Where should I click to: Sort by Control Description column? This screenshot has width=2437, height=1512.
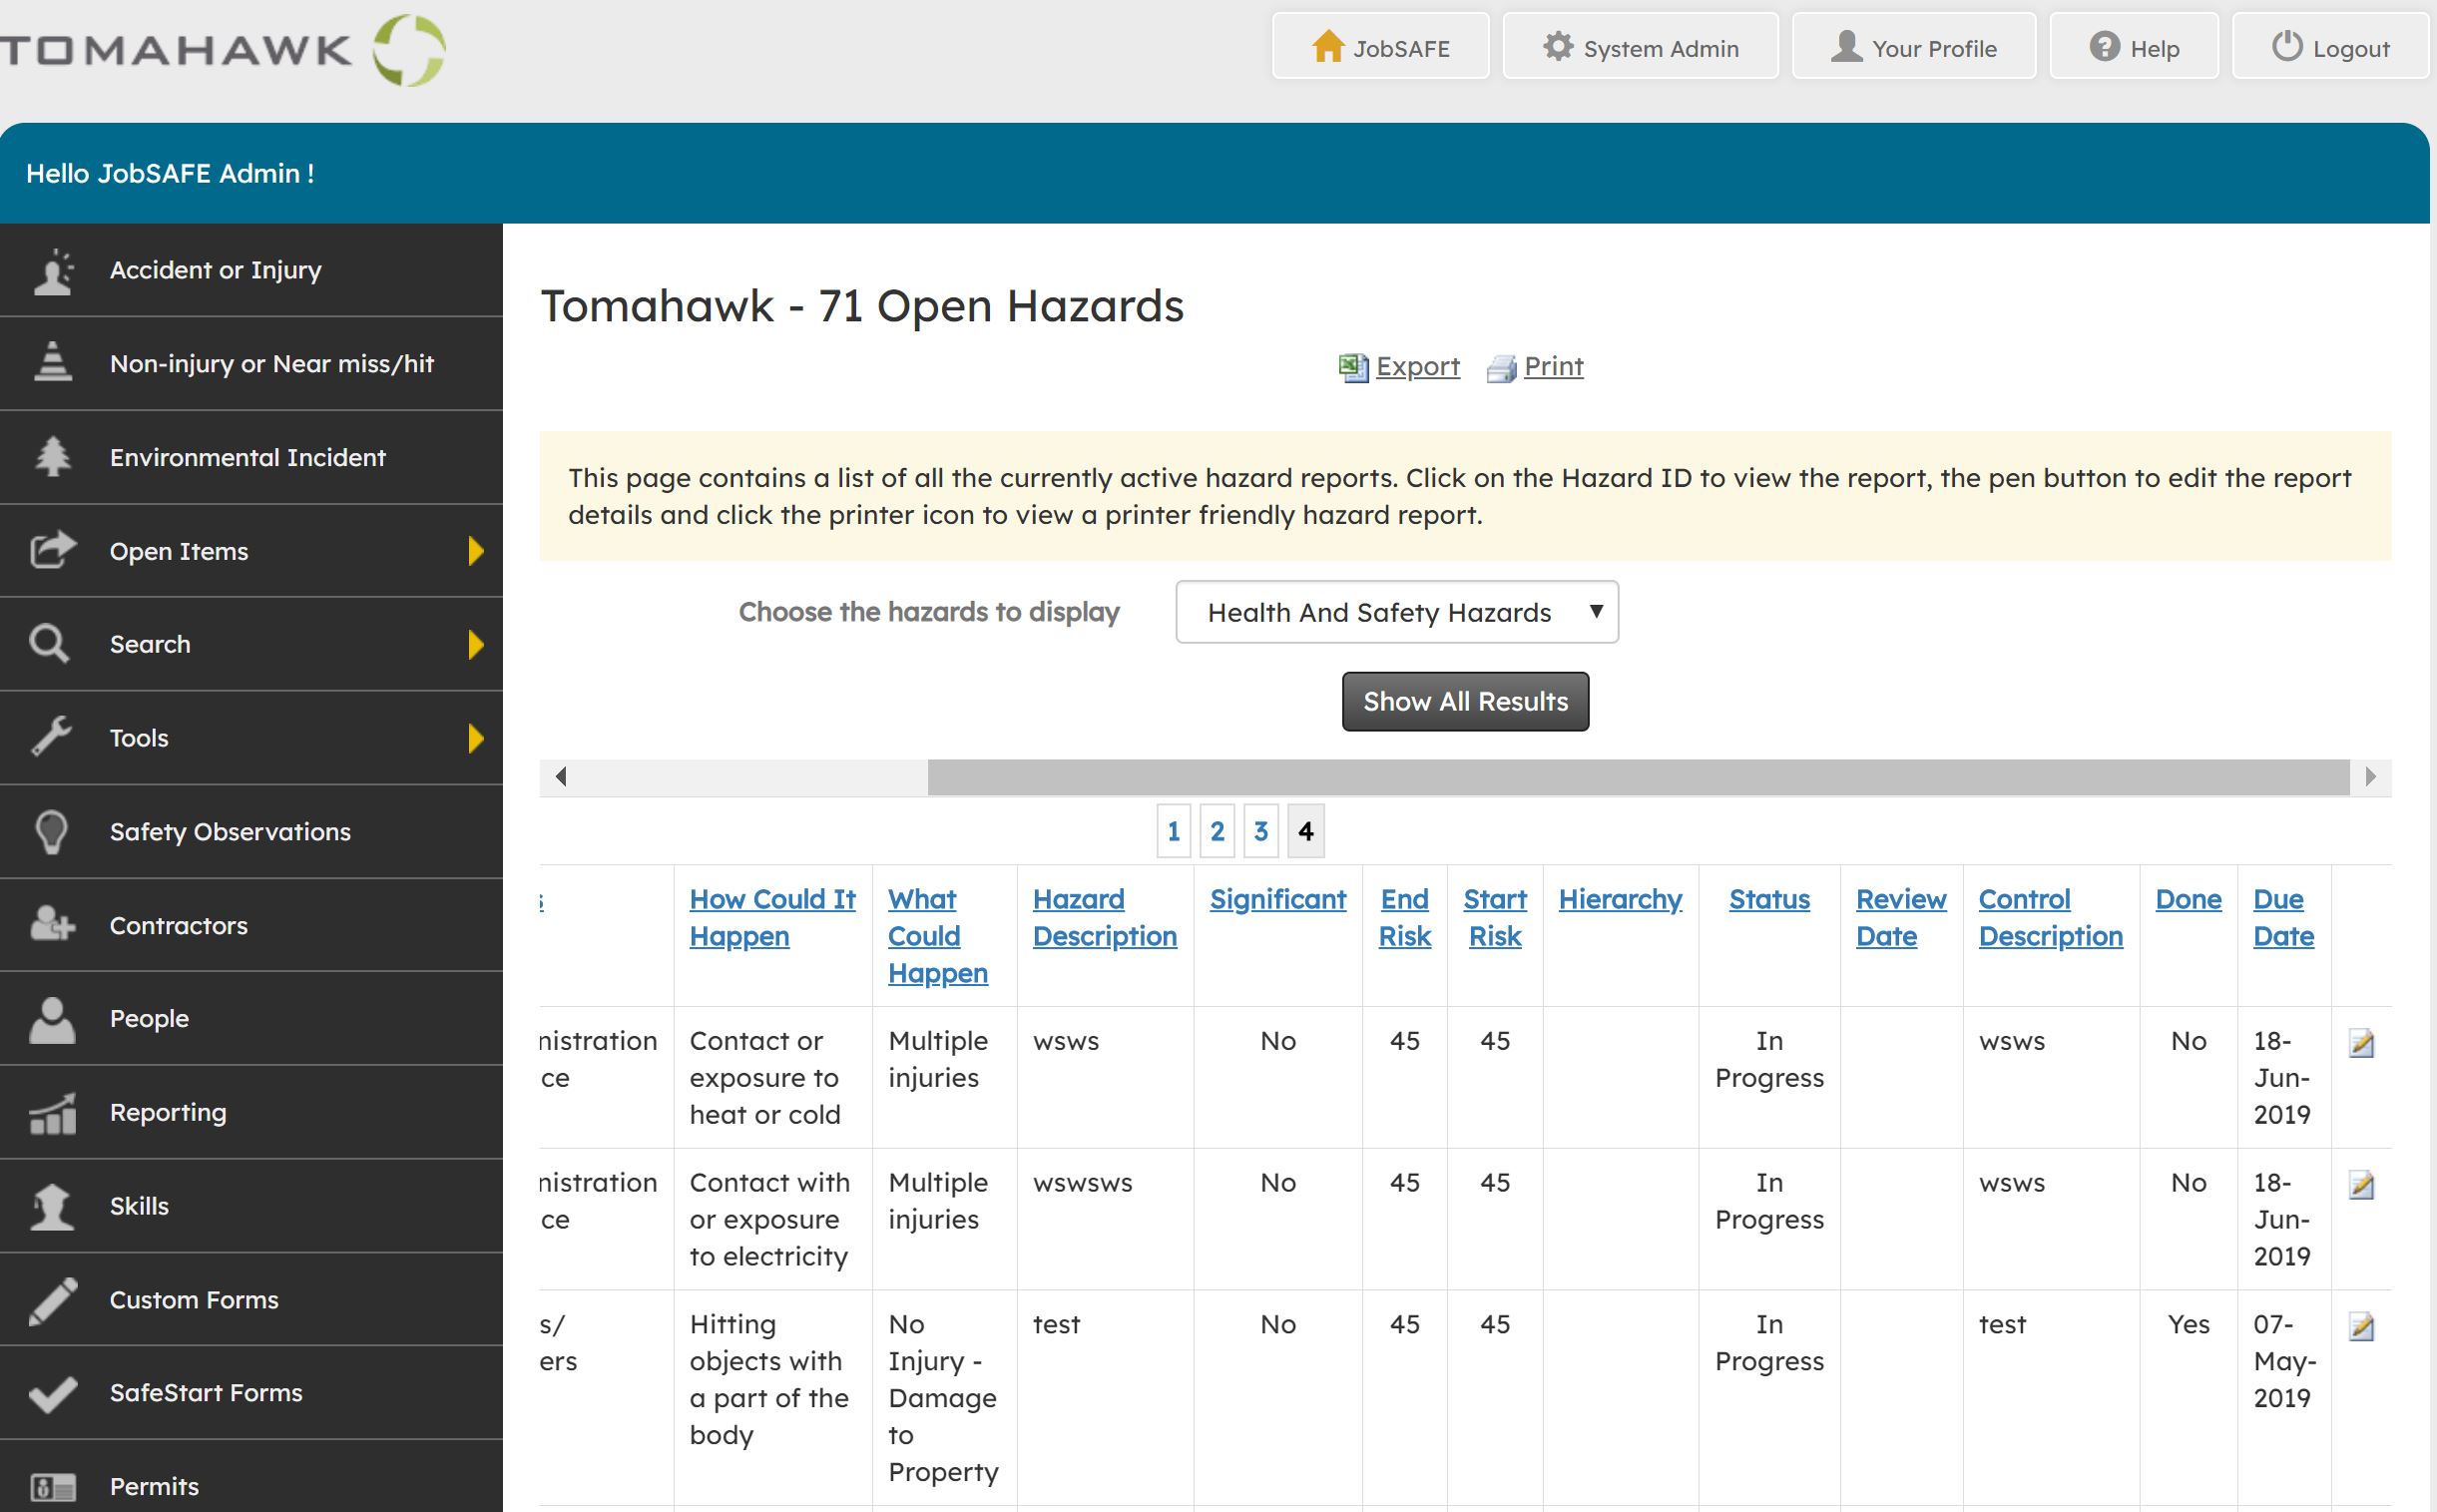(x=2050, y=917)
